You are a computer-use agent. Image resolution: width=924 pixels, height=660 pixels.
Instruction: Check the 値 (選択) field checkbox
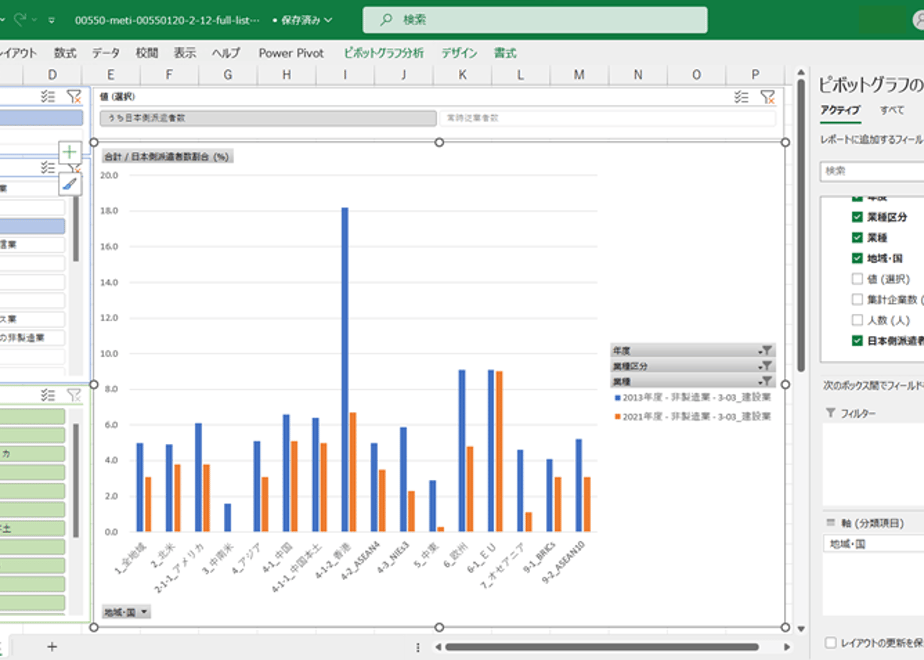[857, 279]
